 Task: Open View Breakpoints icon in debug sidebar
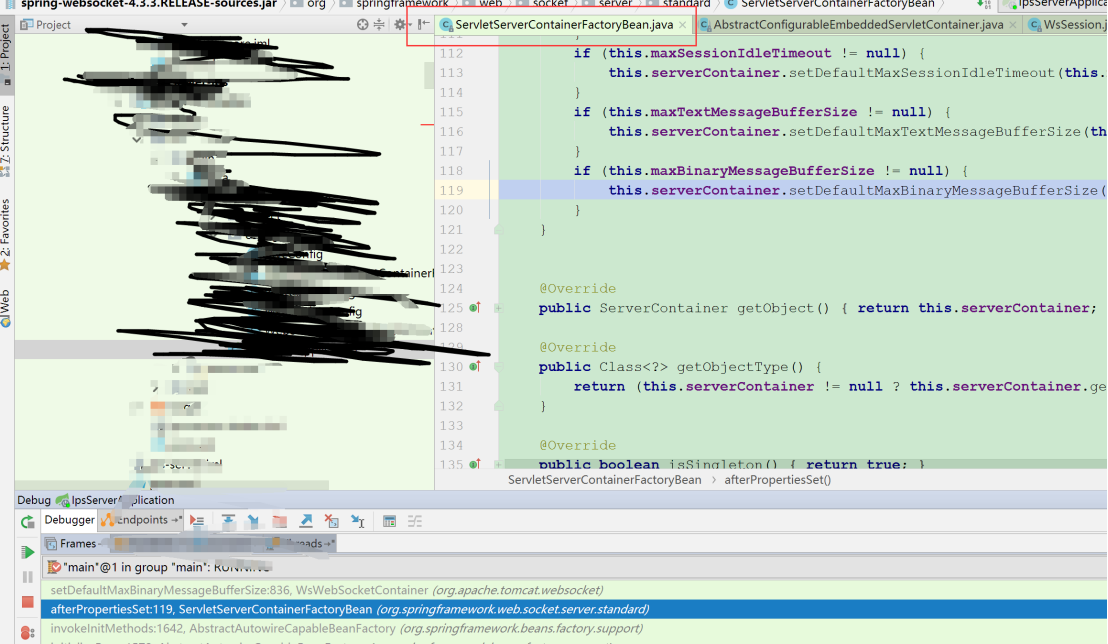pyautogui.click(x=27, y=630)
